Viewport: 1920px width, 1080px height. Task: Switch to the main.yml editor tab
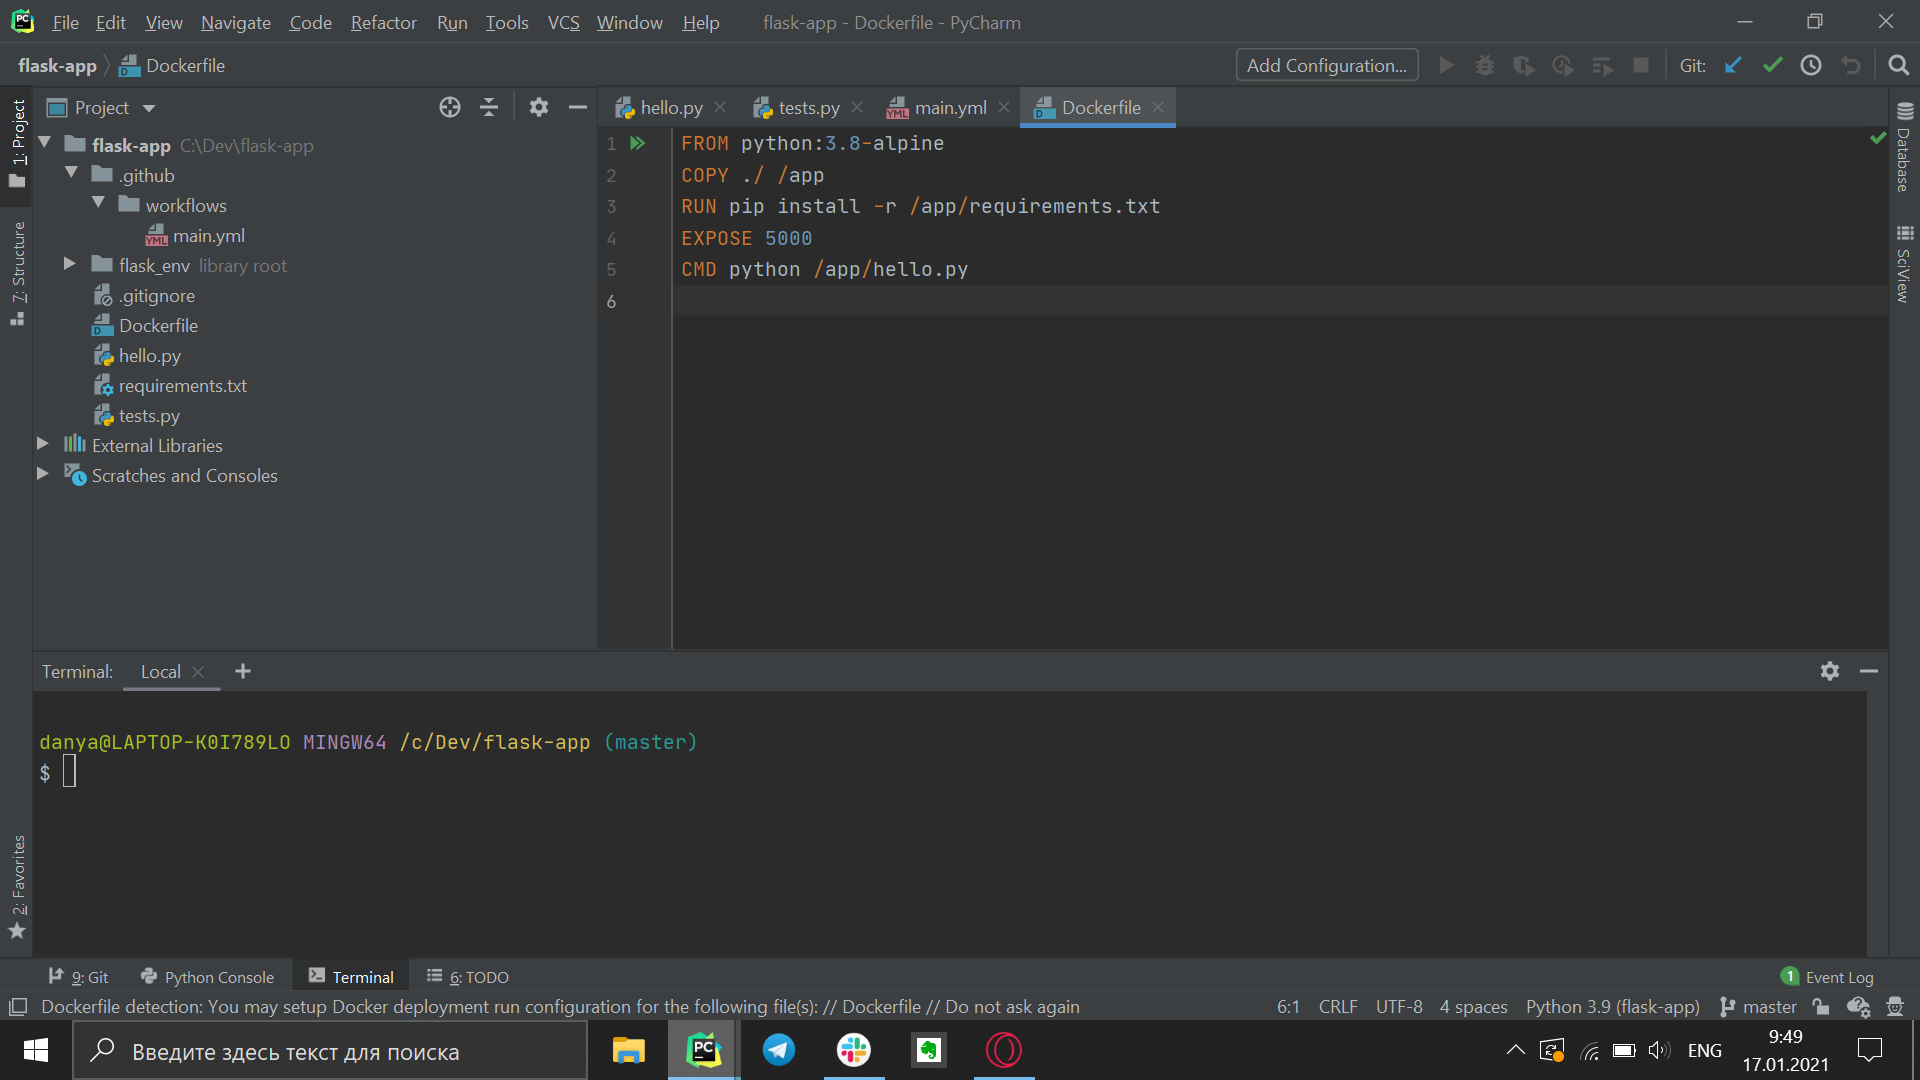(949, 107)
